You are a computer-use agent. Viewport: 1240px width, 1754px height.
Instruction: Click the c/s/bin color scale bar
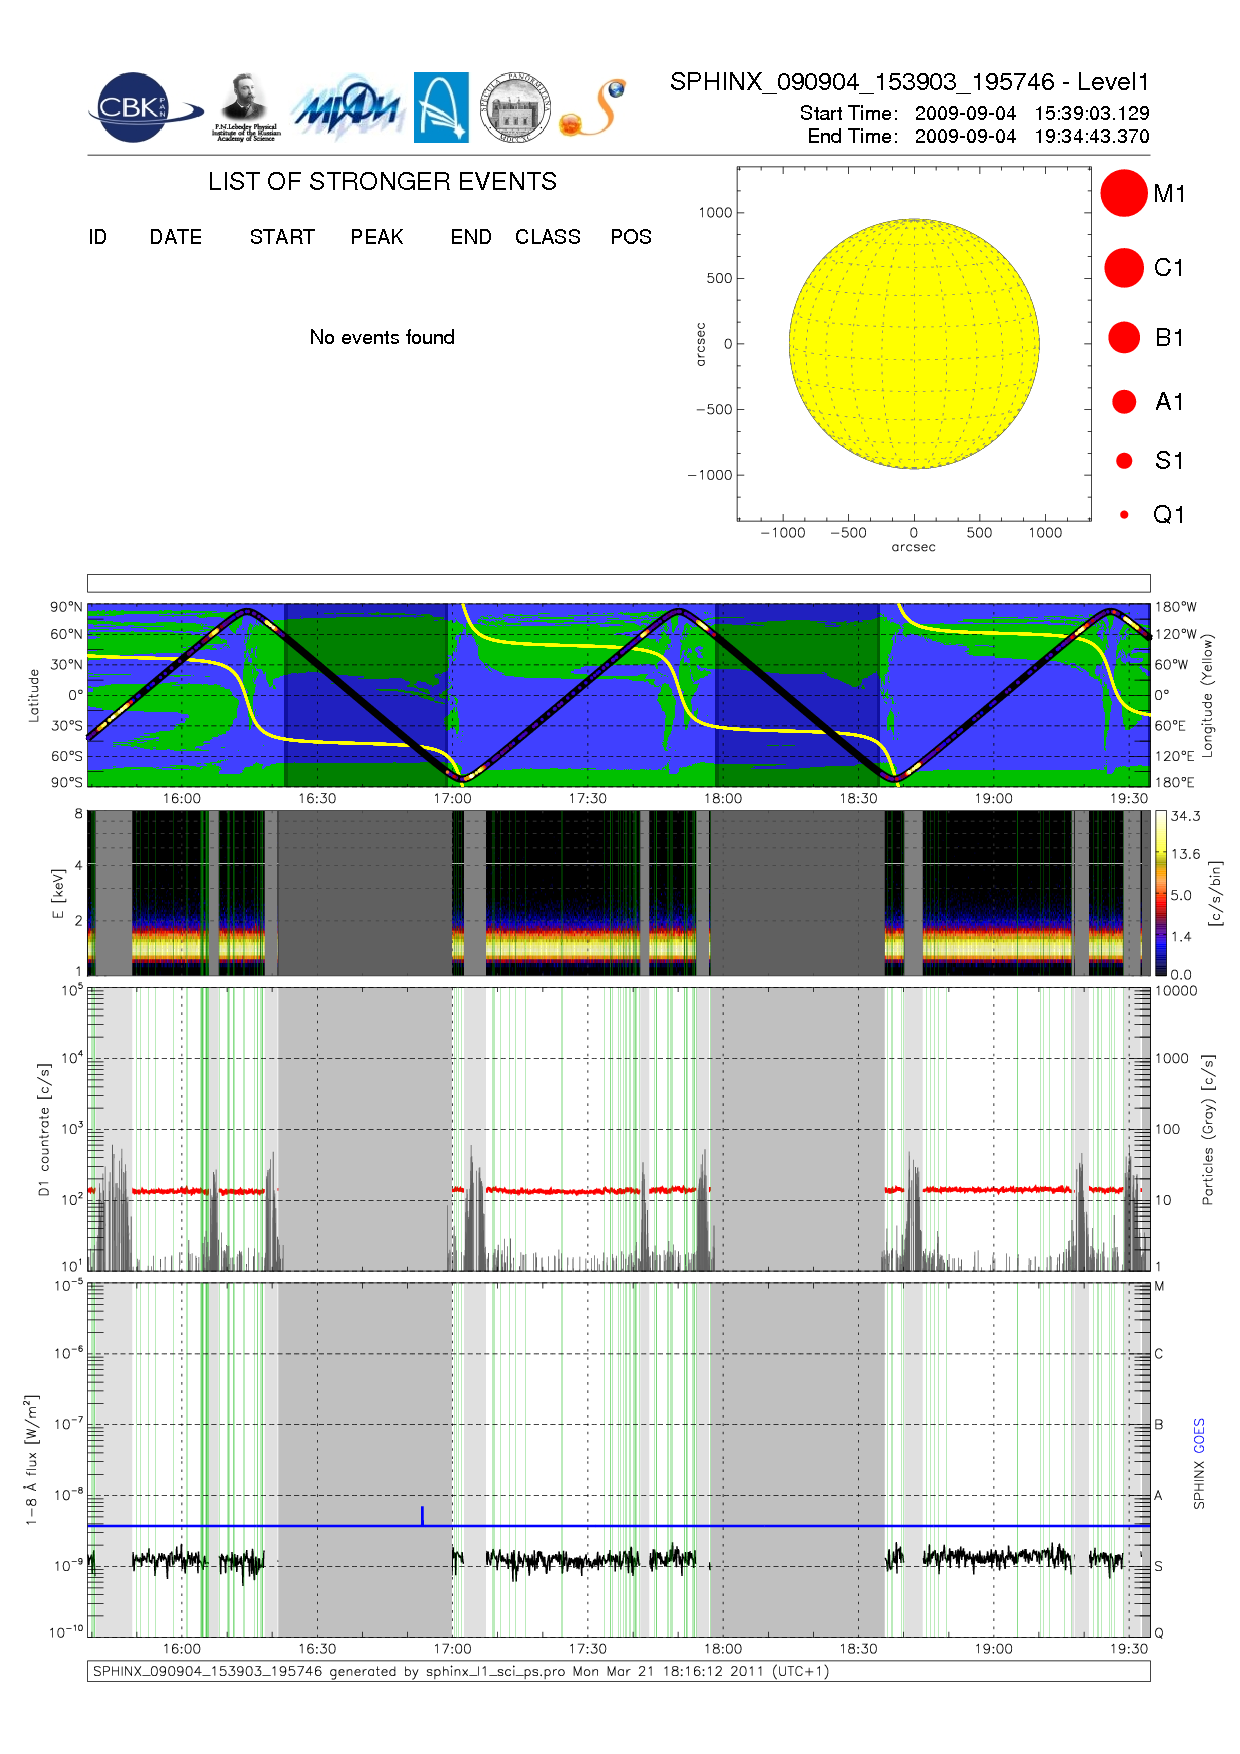click(1160, 893)
